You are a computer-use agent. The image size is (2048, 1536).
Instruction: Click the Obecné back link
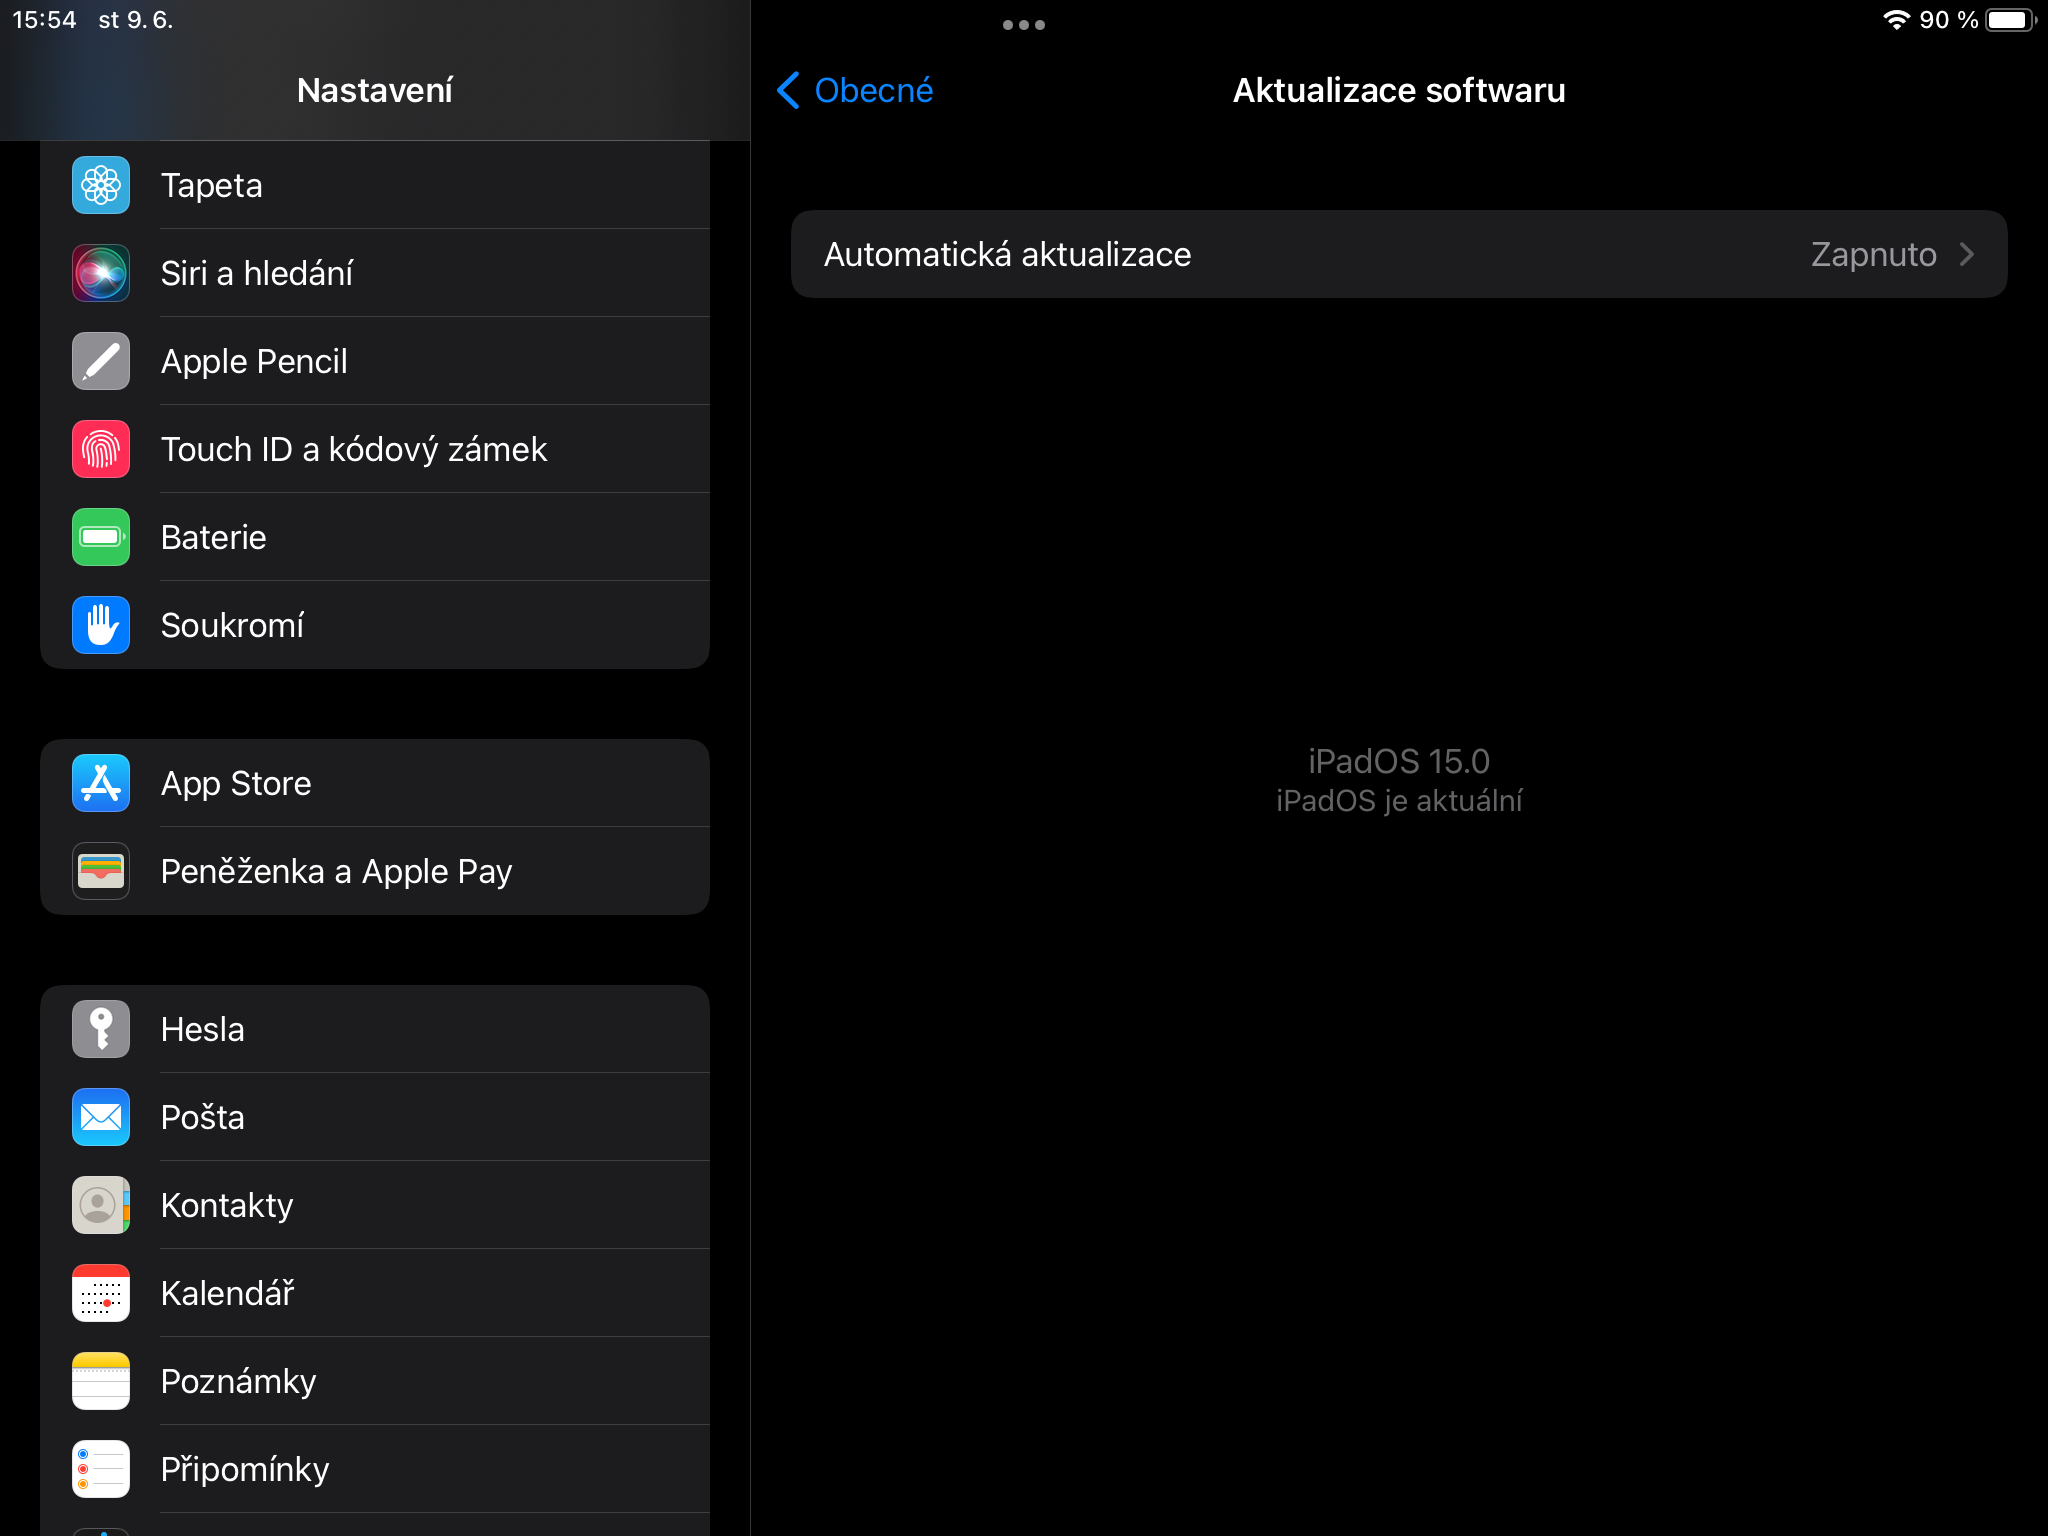[x=873, y=90]
